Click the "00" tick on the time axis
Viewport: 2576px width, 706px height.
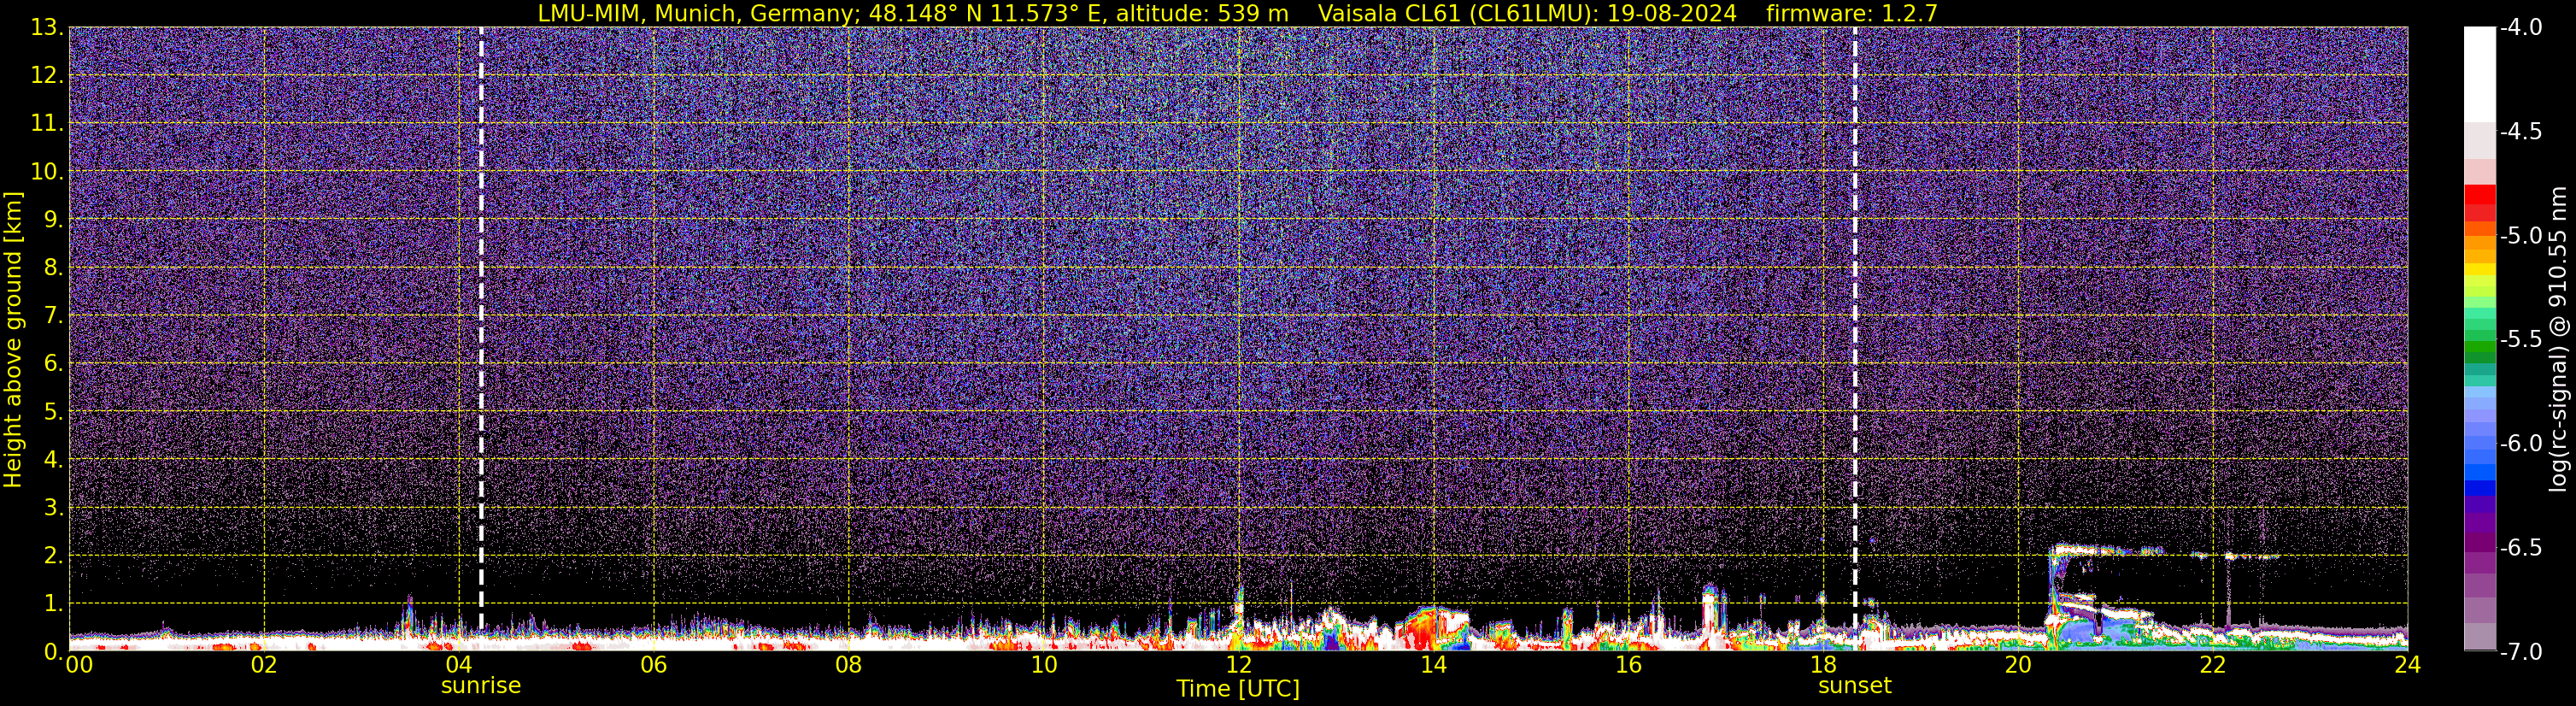coord(79,665)
